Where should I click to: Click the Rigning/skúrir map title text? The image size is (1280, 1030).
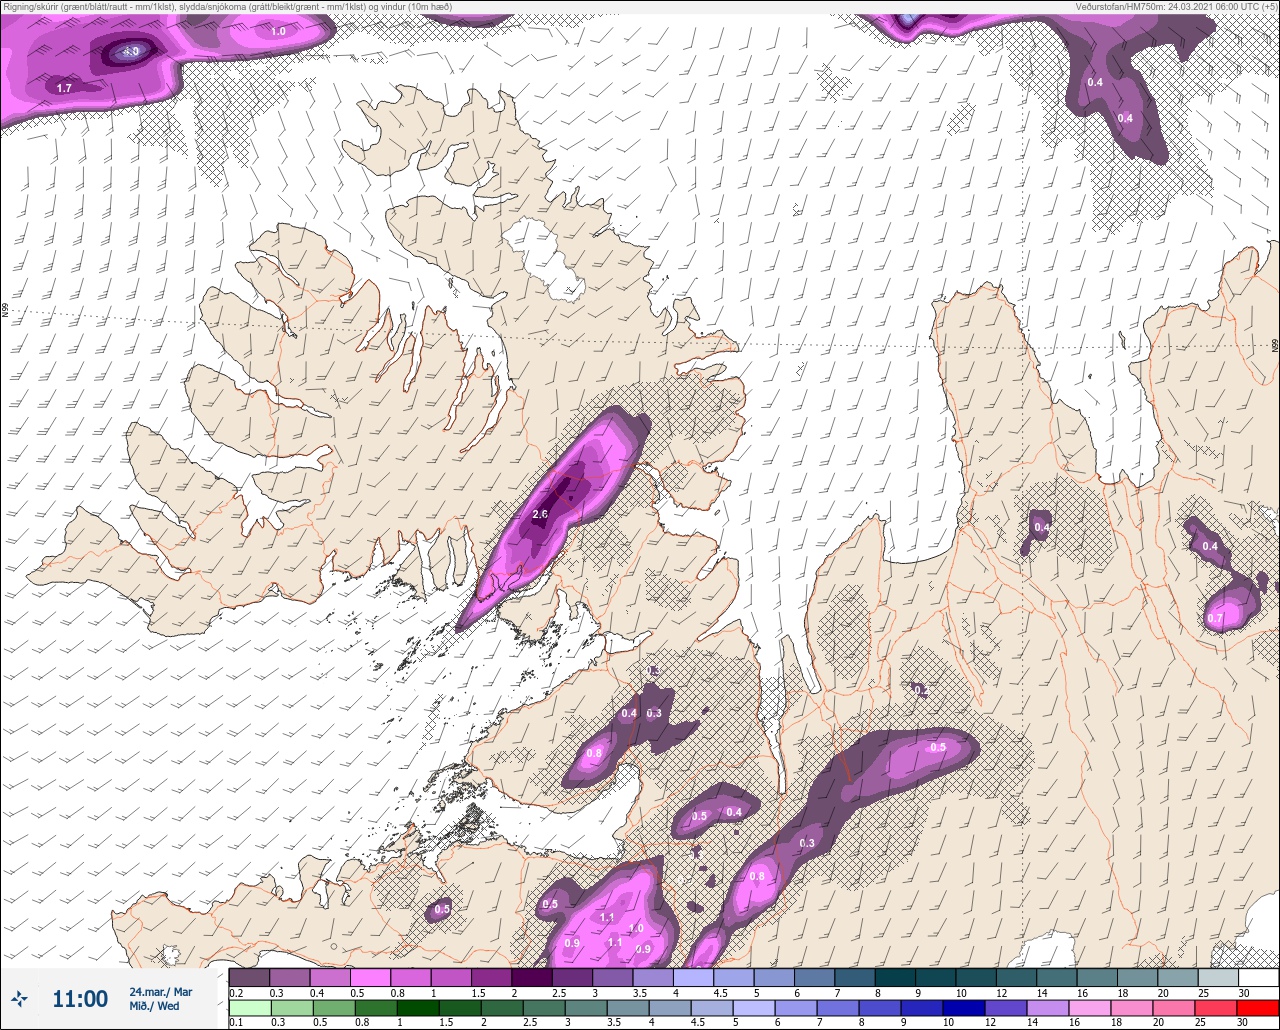point(227,7)
